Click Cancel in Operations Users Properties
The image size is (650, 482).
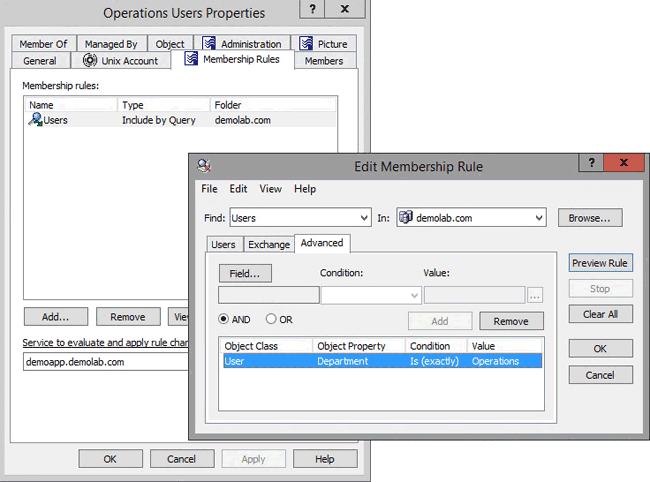(182, 459)
